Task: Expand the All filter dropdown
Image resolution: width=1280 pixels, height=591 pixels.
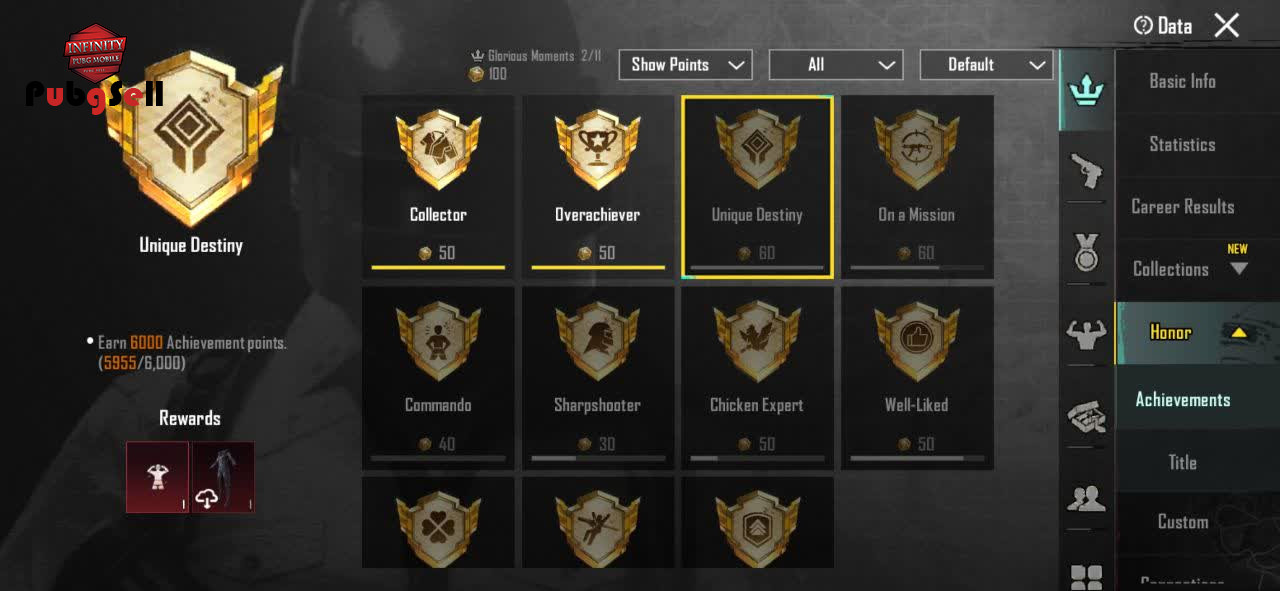Action: 836,65
